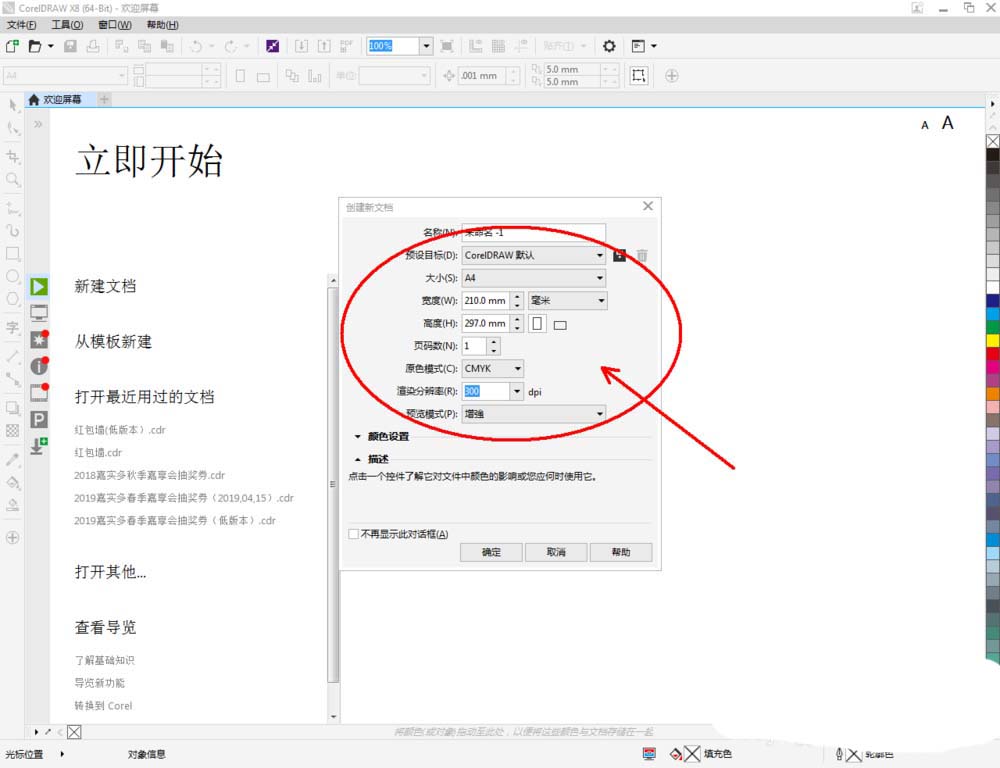Click the number of pages field
The width and height of the screenshot is (1000, 768).
474,346
